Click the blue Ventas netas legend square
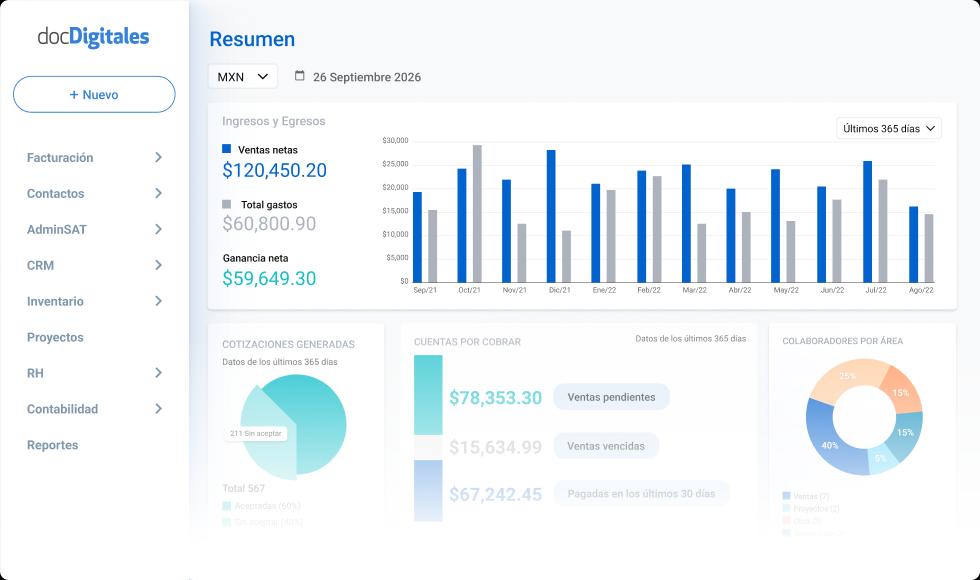Image resolution: width=980 pixels, height=580 pixels. [226, 149]
